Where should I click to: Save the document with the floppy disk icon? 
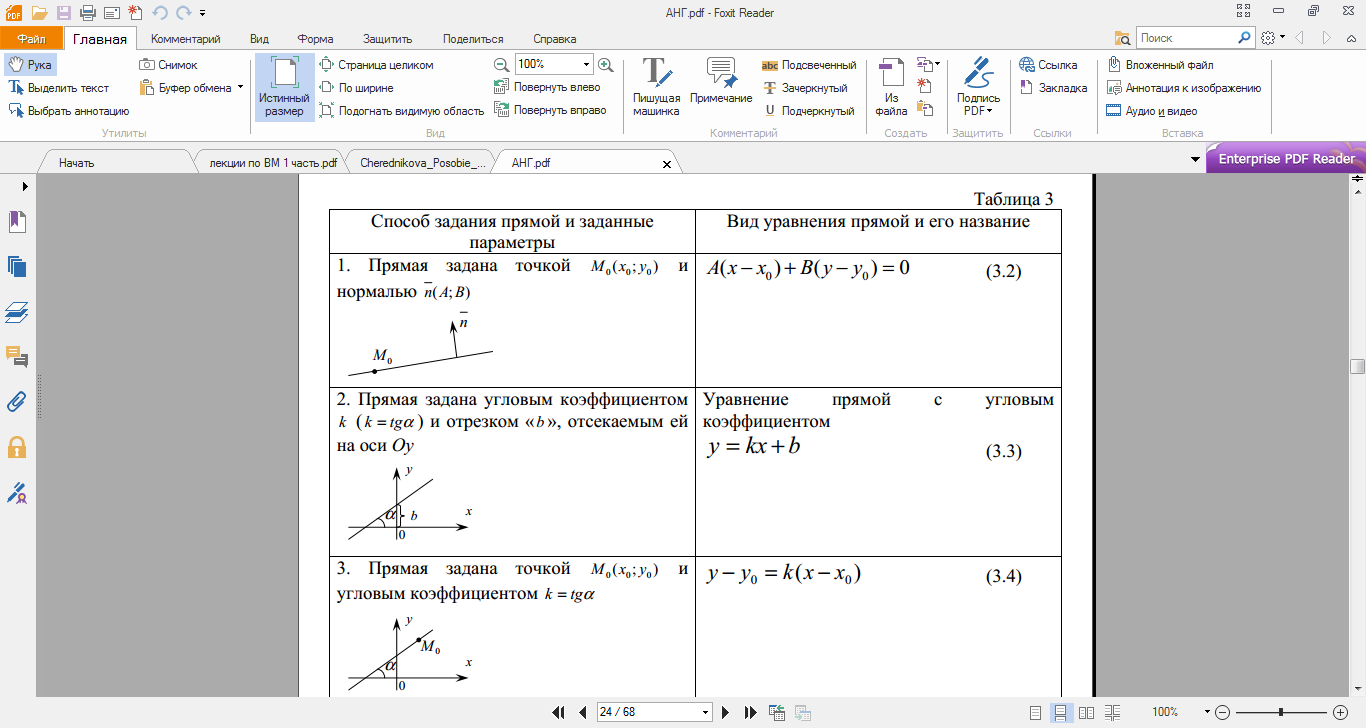click(x=64, y=13)
